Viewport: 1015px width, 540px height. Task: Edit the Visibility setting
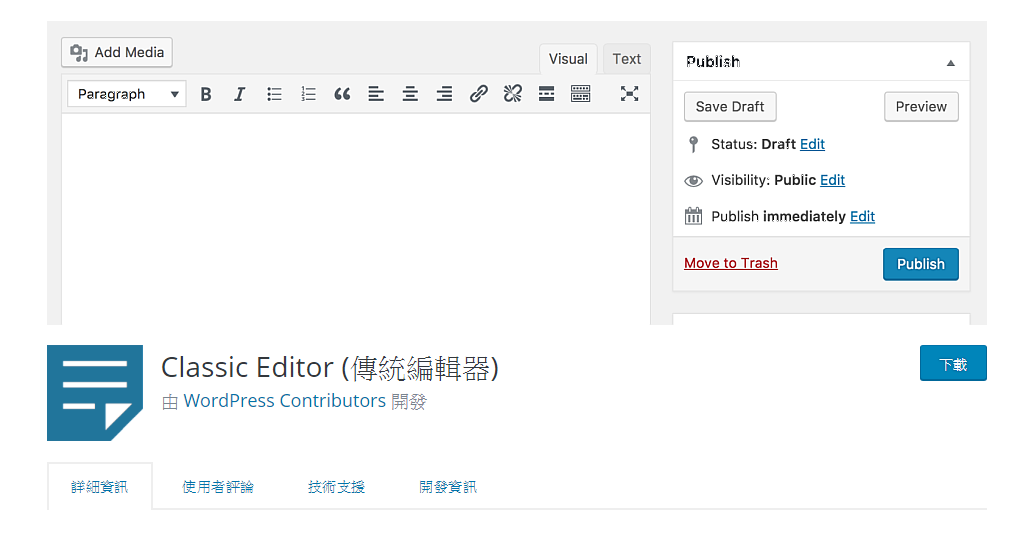[x=832, y=180]
